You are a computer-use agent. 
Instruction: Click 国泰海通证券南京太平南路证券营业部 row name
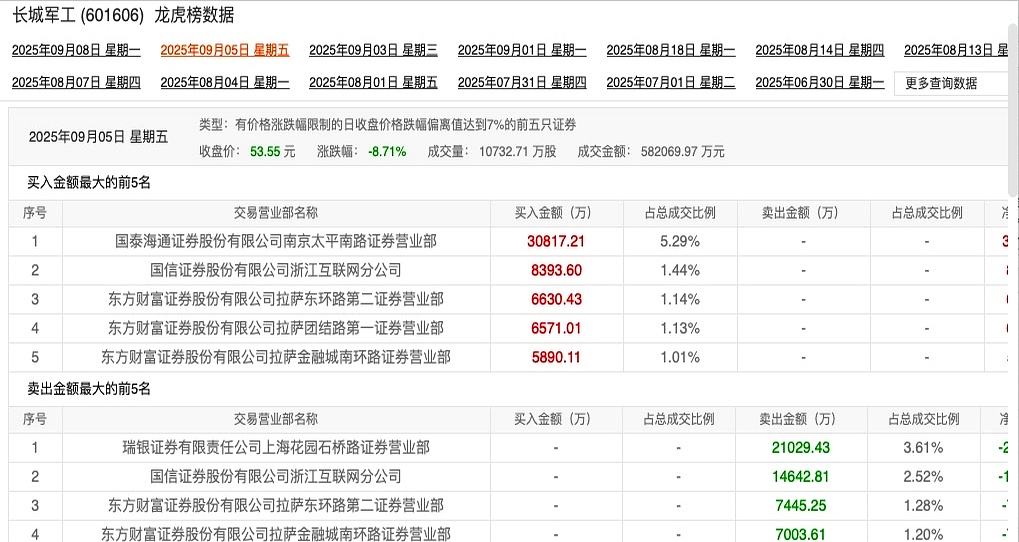[276, 242]
